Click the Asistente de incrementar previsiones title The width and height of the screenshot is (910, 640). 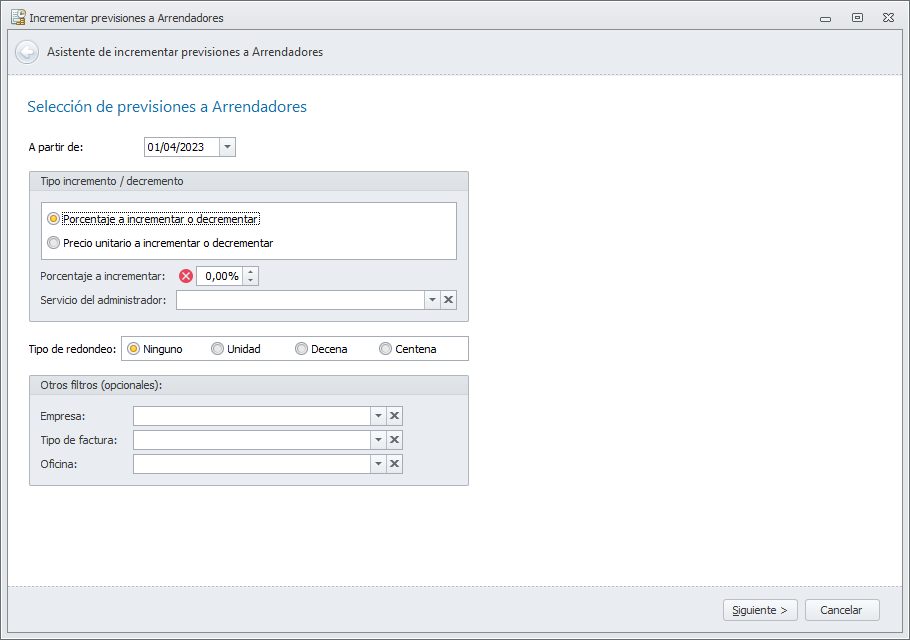click(185, 52)
